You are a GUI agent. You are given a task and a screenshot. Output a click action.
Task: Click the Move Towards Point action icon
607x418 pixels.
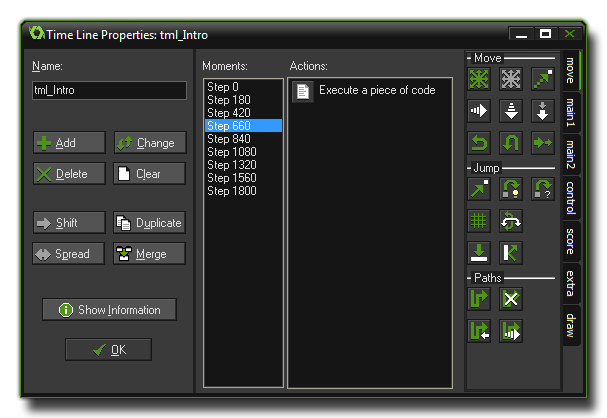click(x=542, y=79)
